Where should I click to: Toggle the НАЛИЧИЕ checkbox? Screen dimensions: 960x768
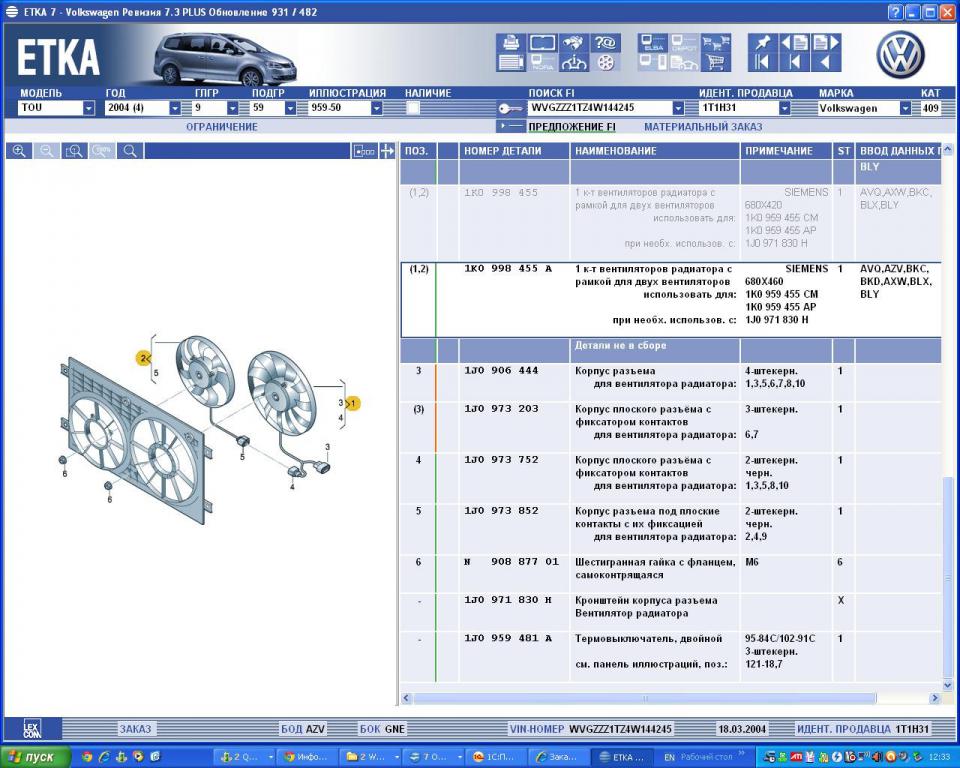pyautogui.click(x=413, y=108)
